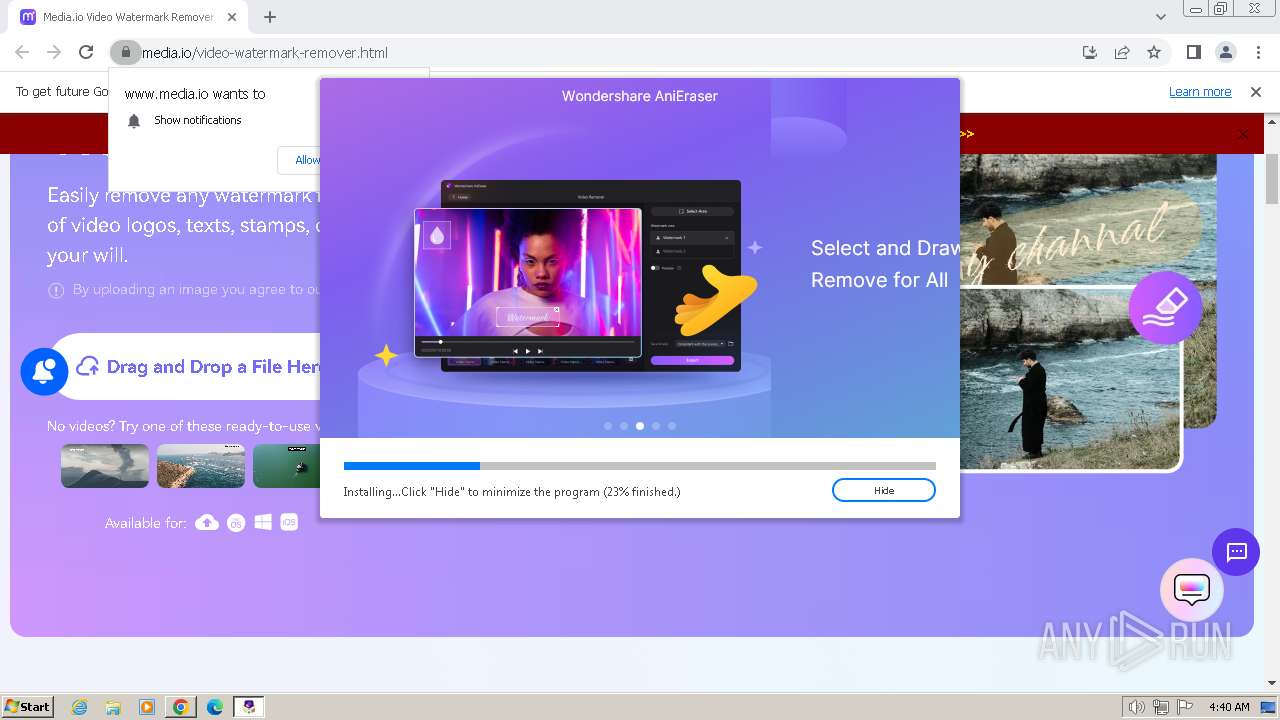Click the share page icon
This screenshot has width=1280, height=720.
click(x=1122, y=52)
